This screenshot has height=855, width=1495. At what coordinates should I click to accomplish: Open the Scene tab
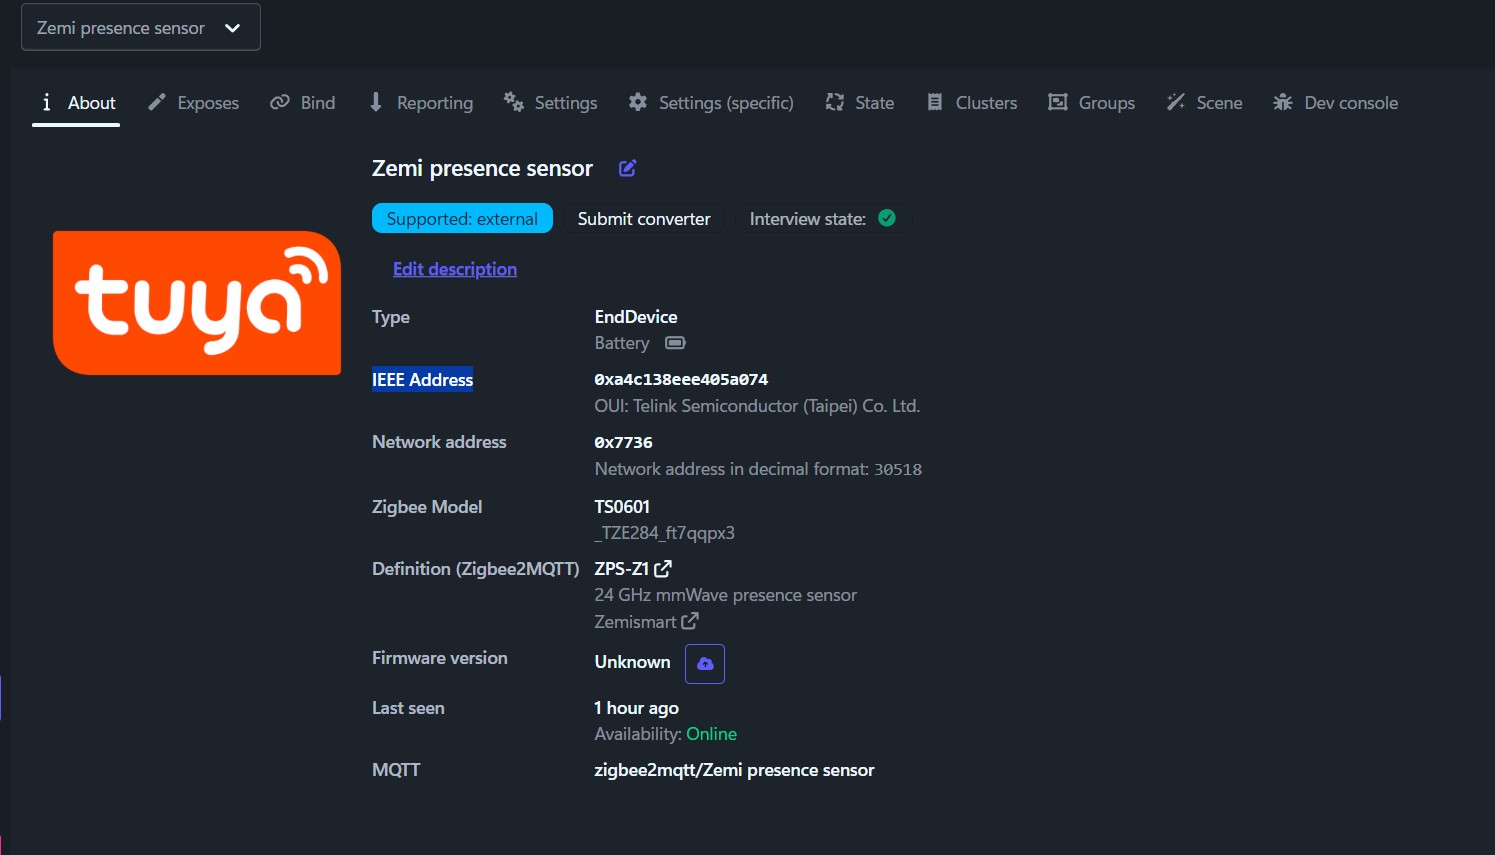click(x=1205, y=103)
